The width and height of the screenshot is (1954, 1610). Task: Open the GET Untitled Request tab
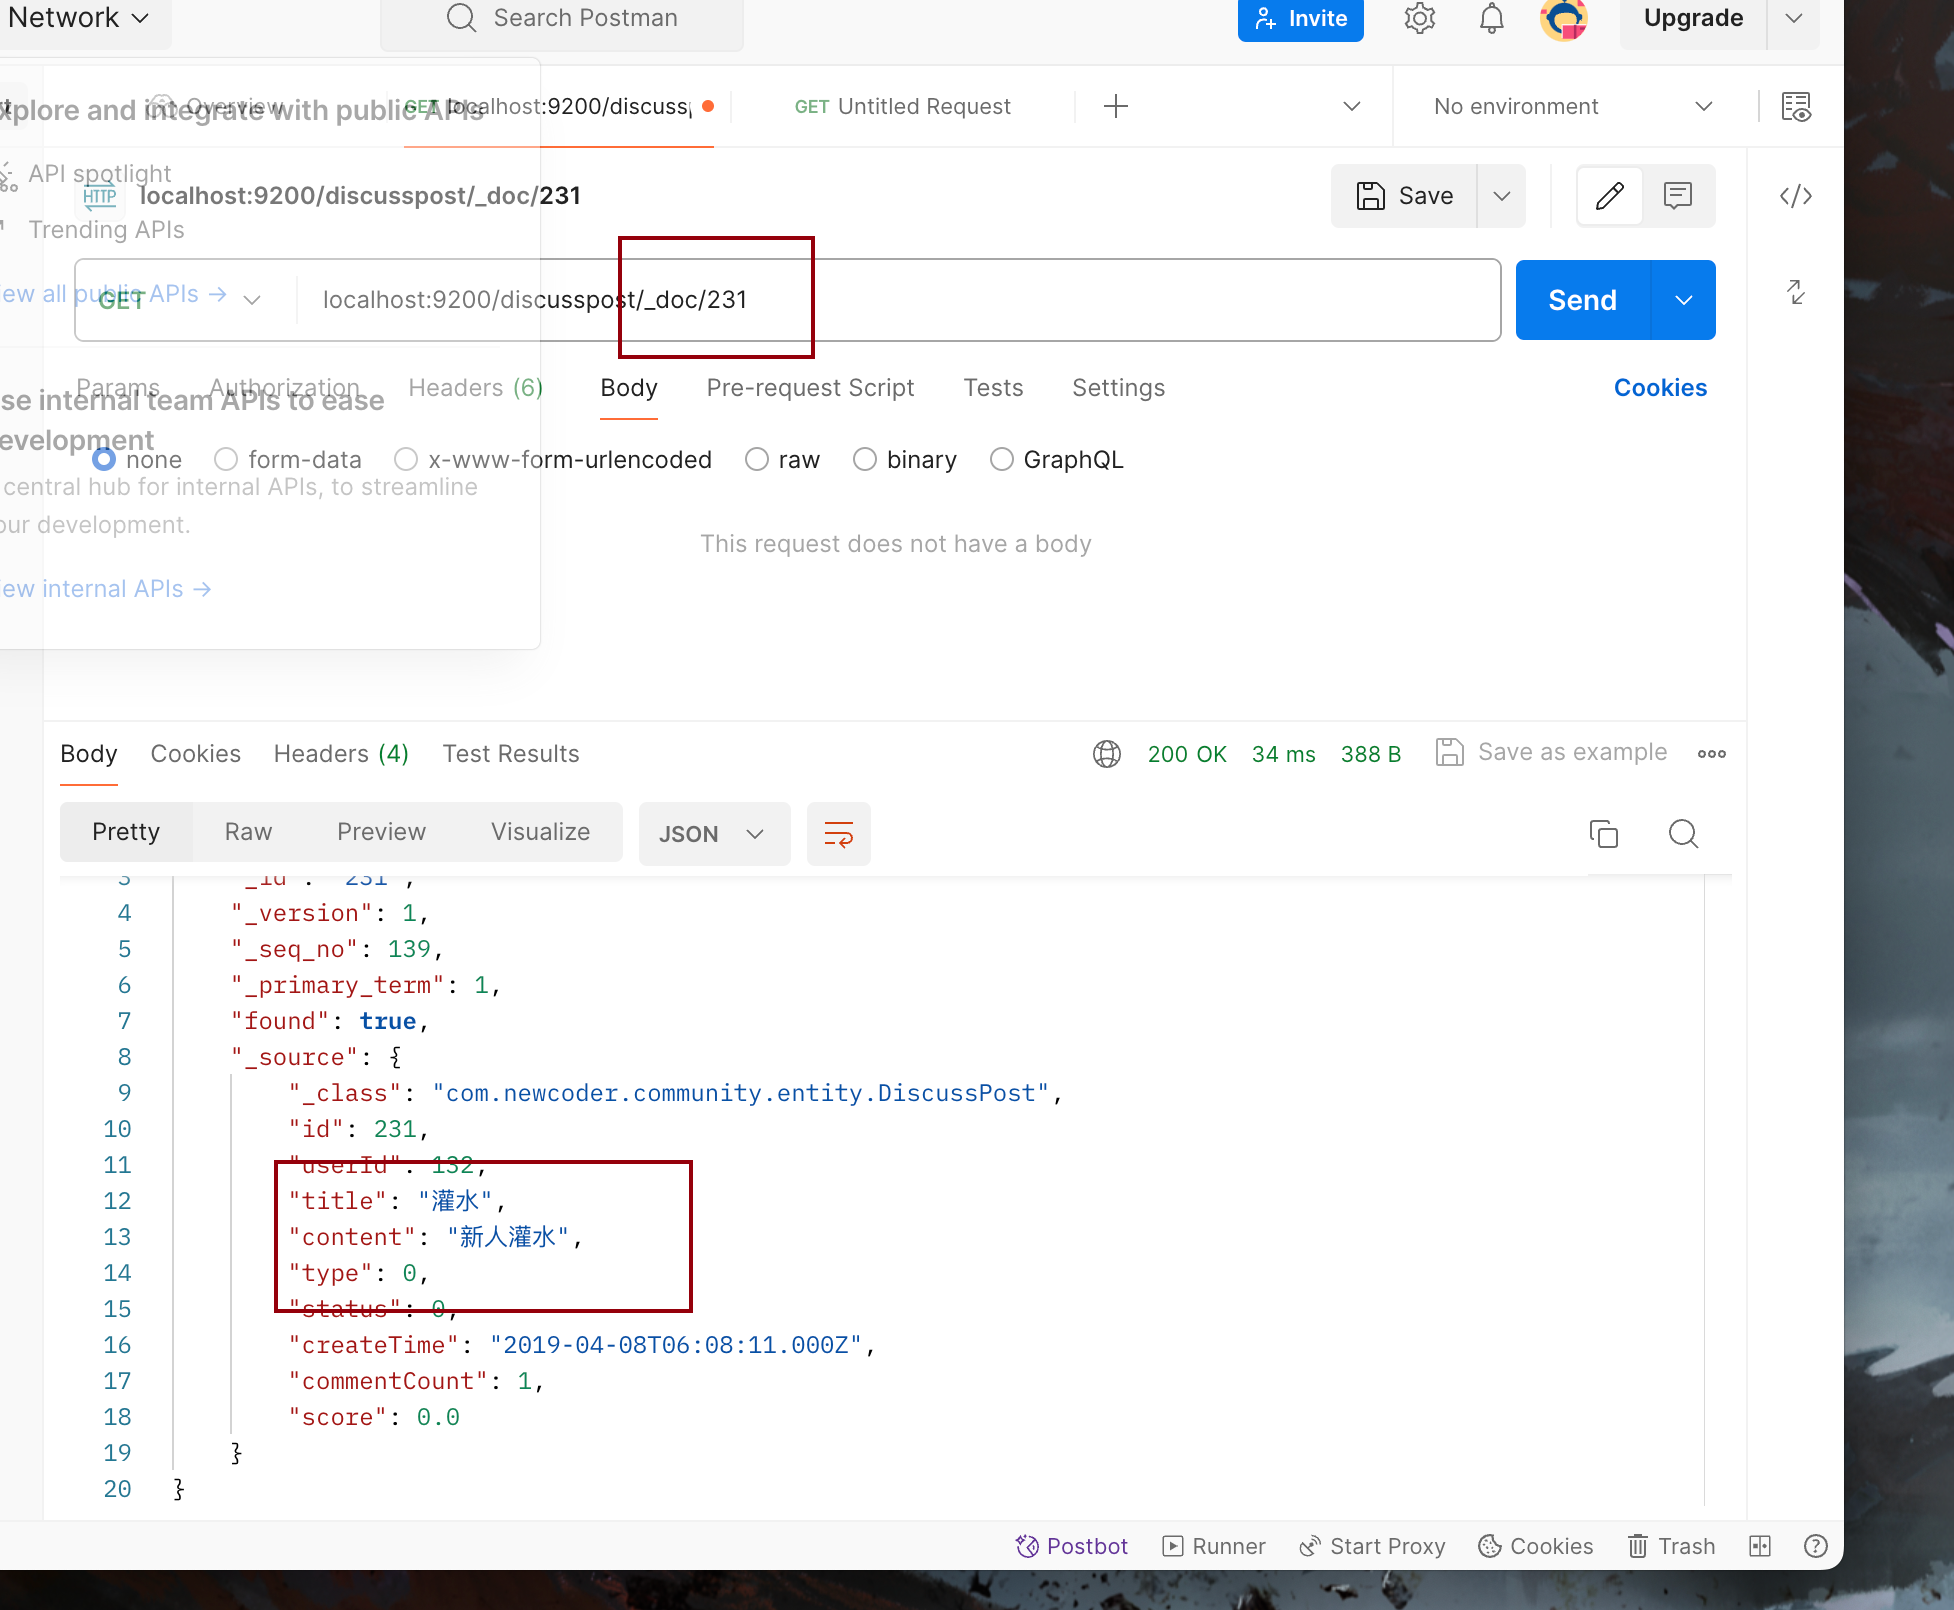[x=902, y=106]
